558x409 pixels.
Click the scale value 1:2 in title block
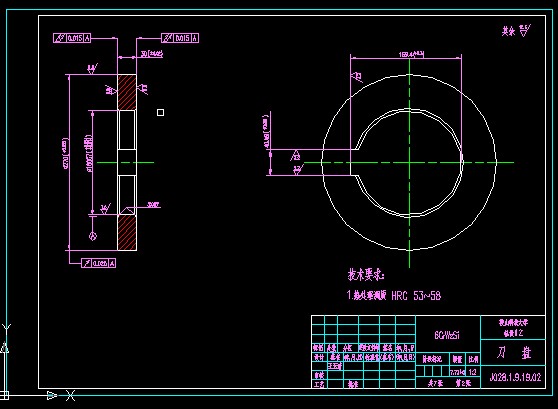click(473, 372)
